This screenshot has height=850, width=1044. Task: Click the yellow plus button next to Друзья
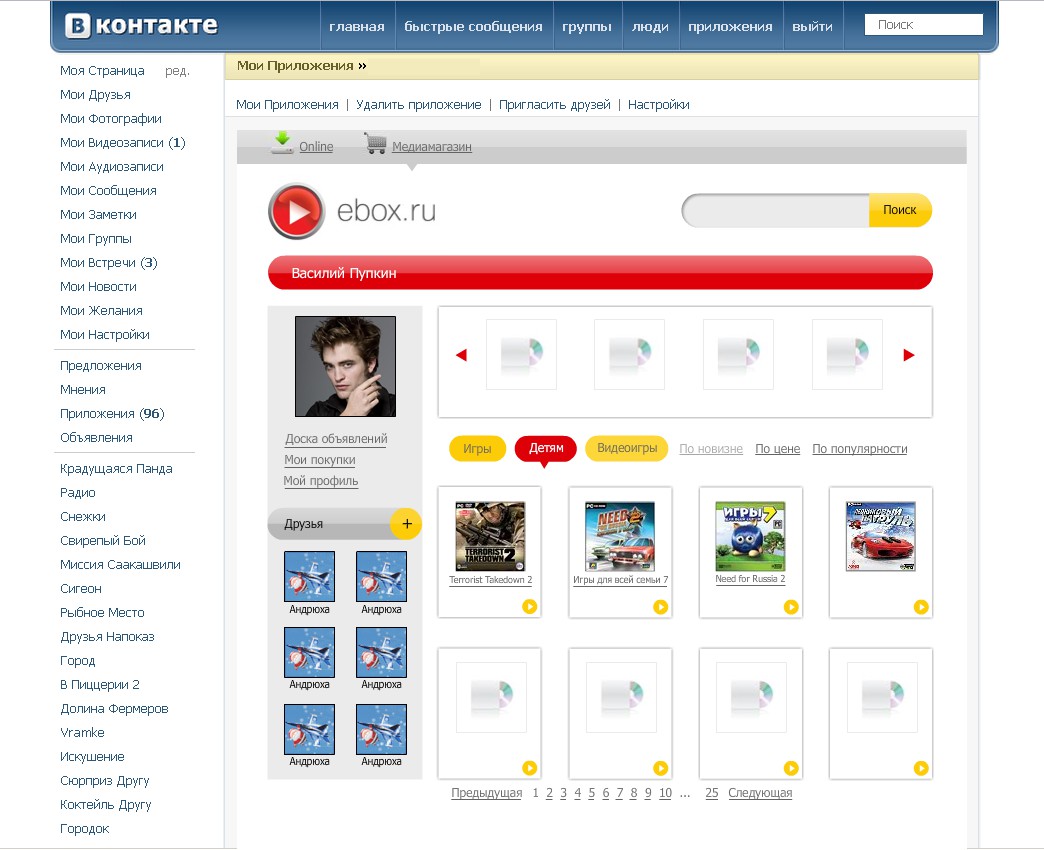pyautogui.click(x=406, y=524)
